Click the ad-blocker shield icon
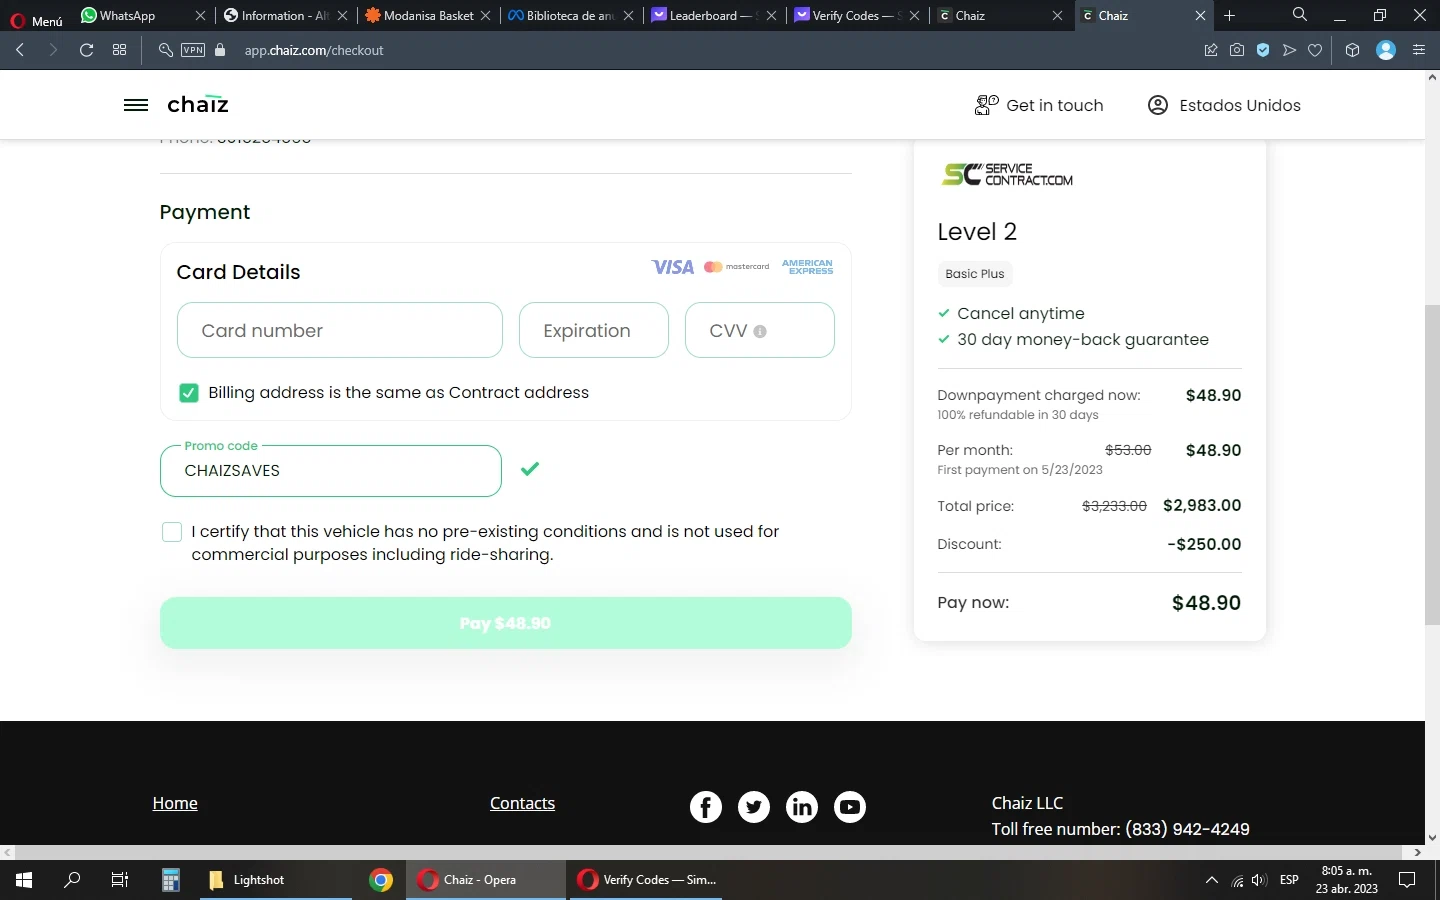The height and width of the screenshot is (900, 1440). 1263,50
